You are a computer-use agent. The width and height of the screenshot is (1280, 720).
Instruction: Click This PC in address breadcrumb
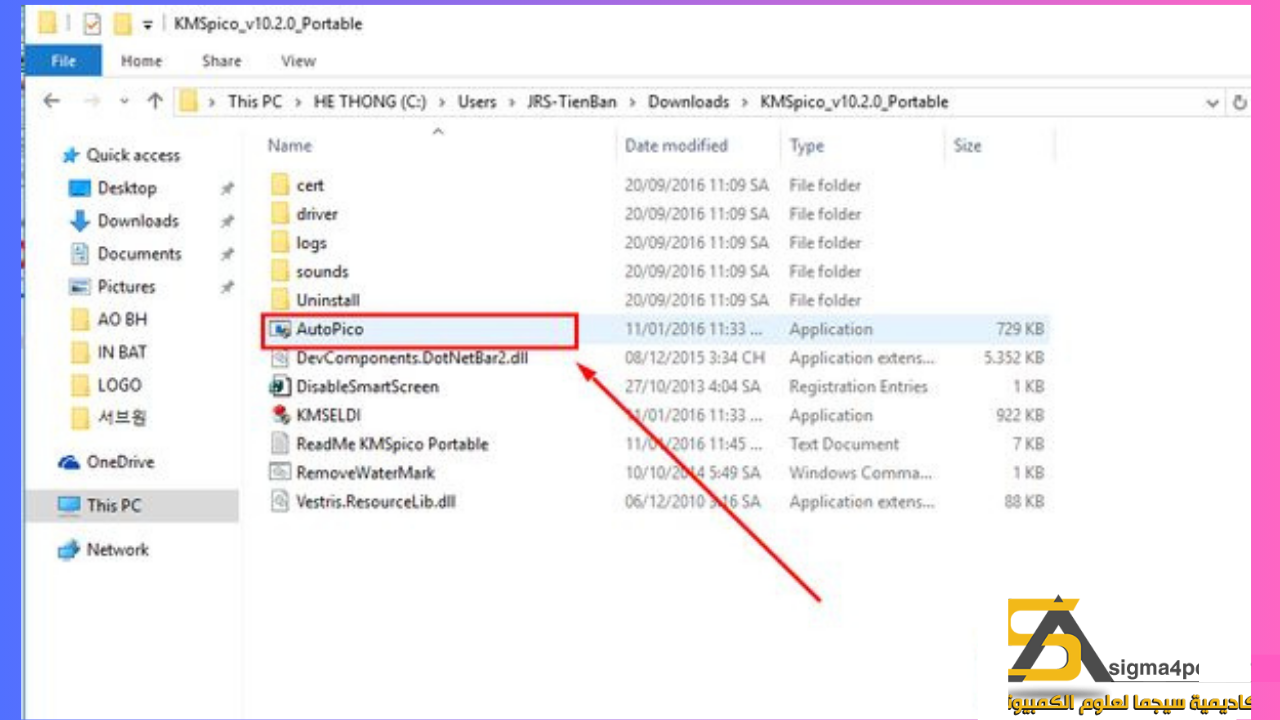pos(255,102)
